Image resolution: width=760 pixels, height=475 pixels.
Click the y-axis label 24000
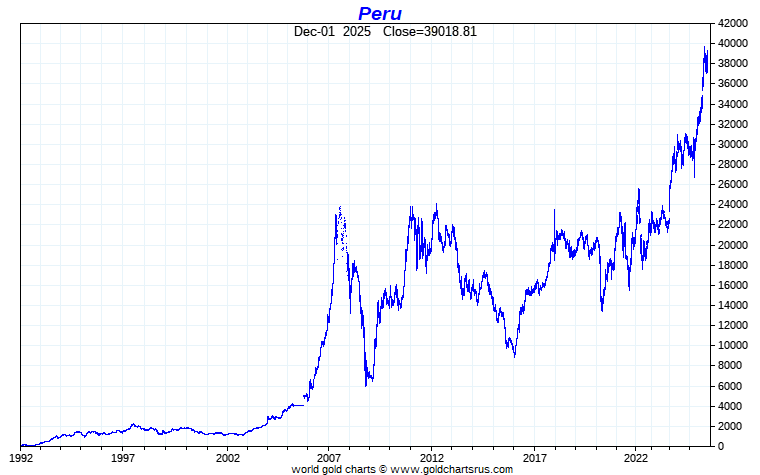pyautogui.click(x=732, y=205)
